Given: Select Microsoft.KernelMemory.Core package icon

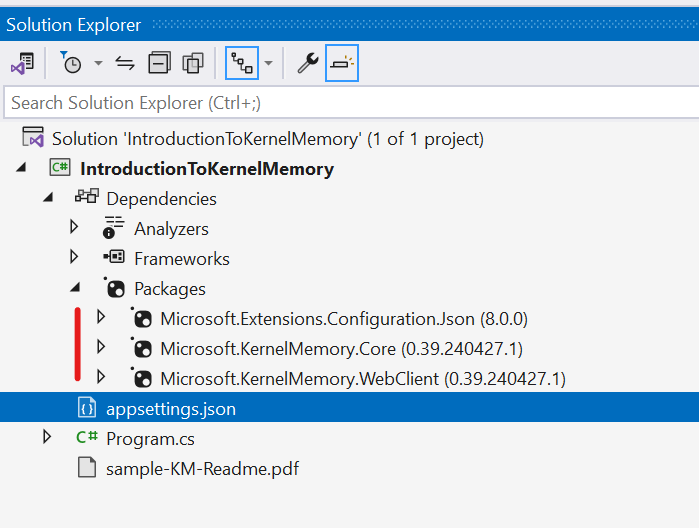Looking at the screenshot, I should [142, 349].
